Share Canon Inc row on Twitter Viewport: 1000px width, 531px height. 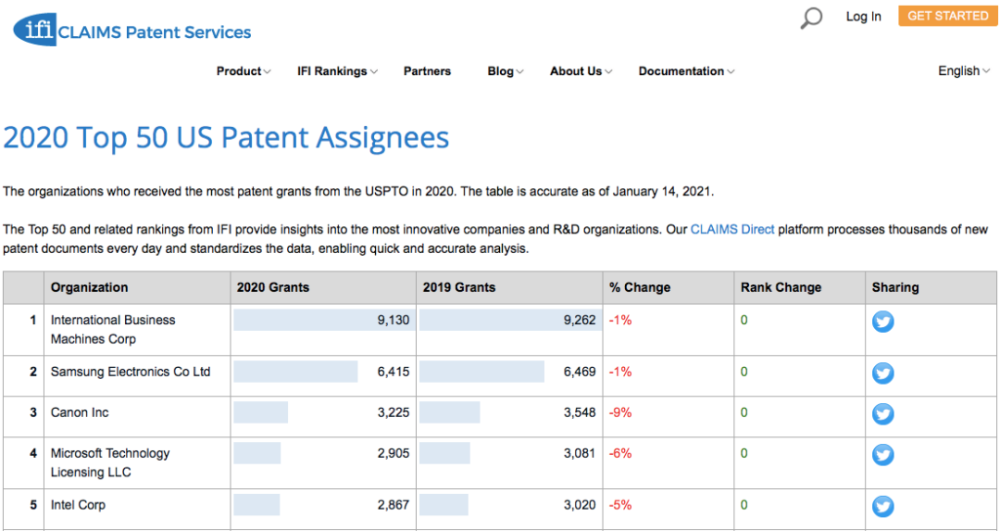[x=883, y=414]
